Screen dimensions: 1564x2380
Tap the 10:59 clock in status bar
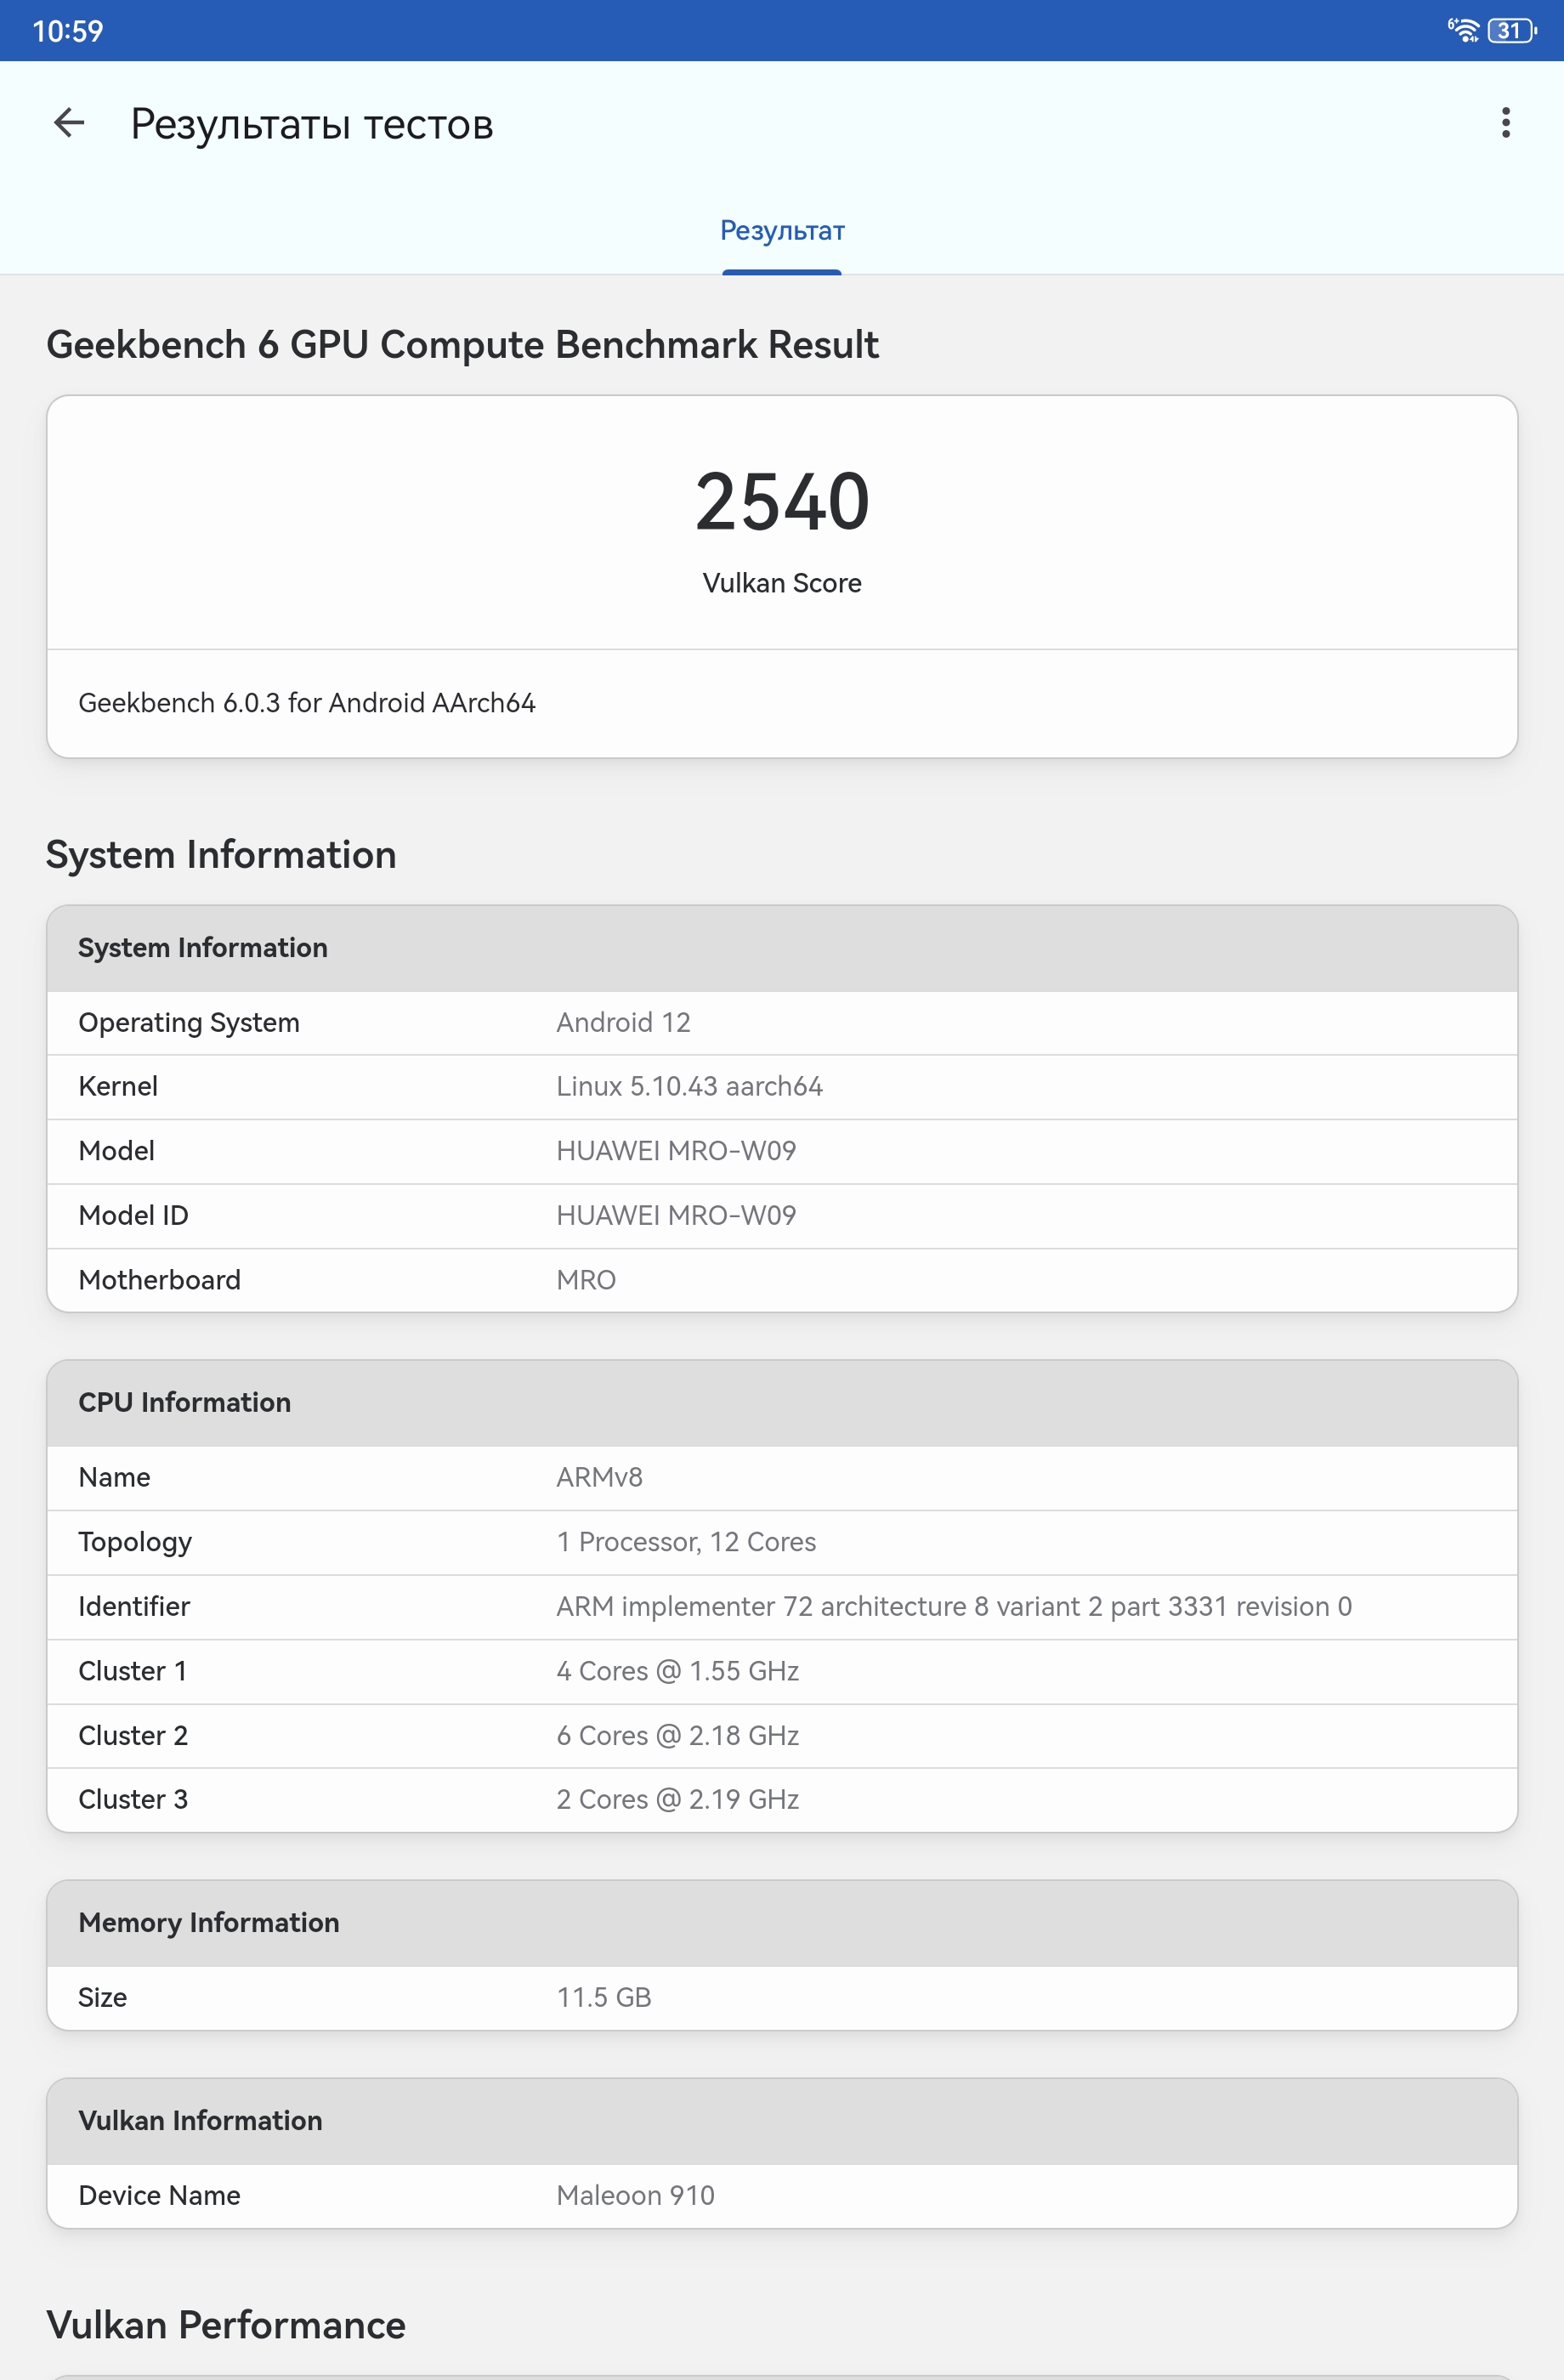[x=68, y=31]
